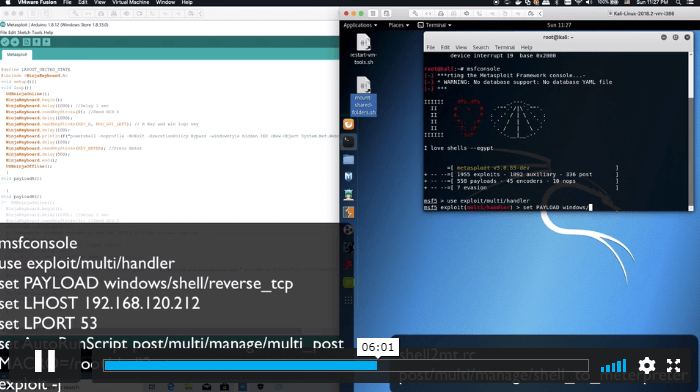Collapse Kali VM toolbar chevron
The width and height of the screenshot is (700, 392).
(540, 13)
